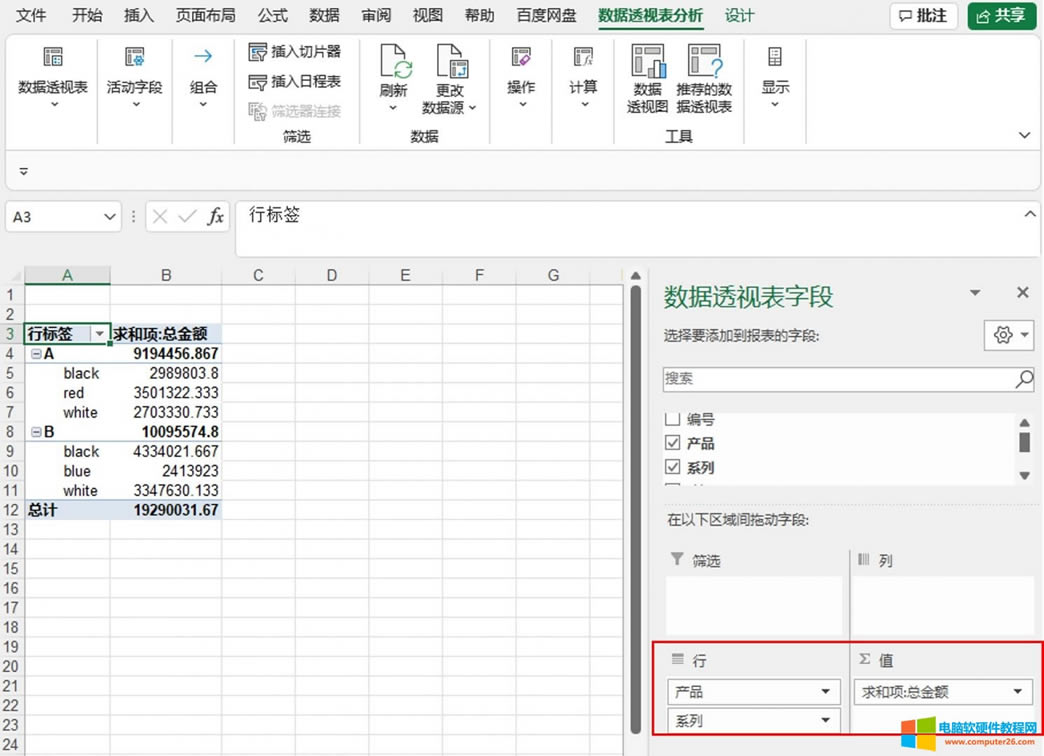The width and height of the screenshot is (1044, 756).
Task: Open the 活动字段 ribbon button
Action: click(x=135, y=59)
